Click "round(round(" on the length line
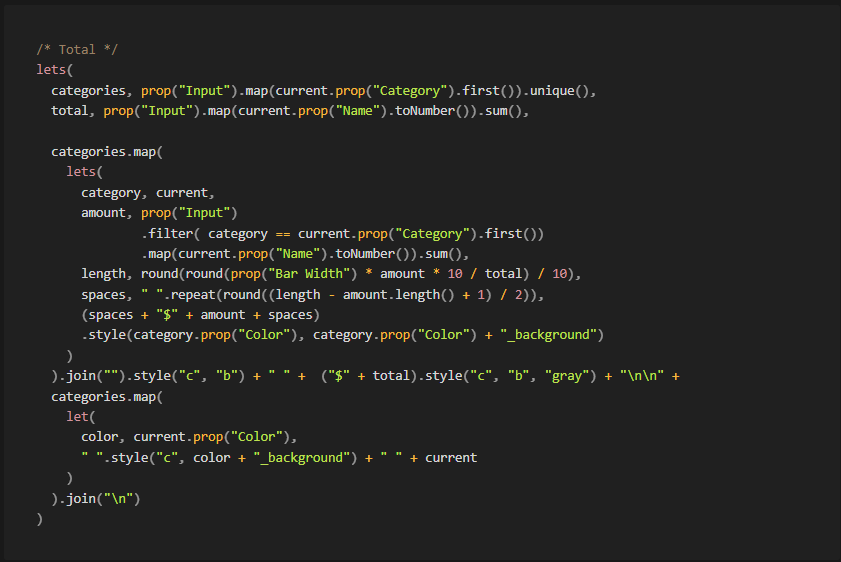Screen dimensions: 841x562 186,274
